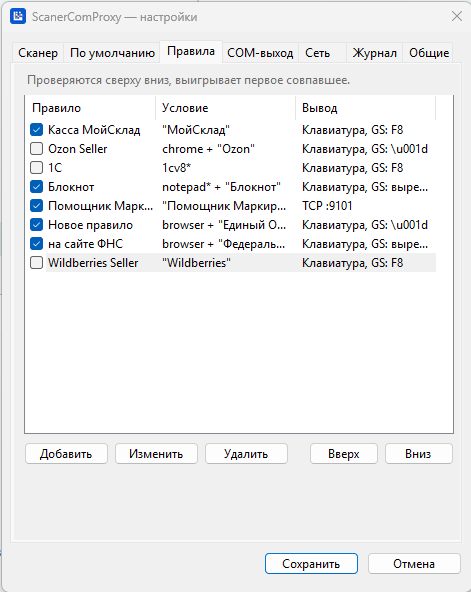Go to the COM-выход tab
The image size is (471, 592).
point(260,53)
